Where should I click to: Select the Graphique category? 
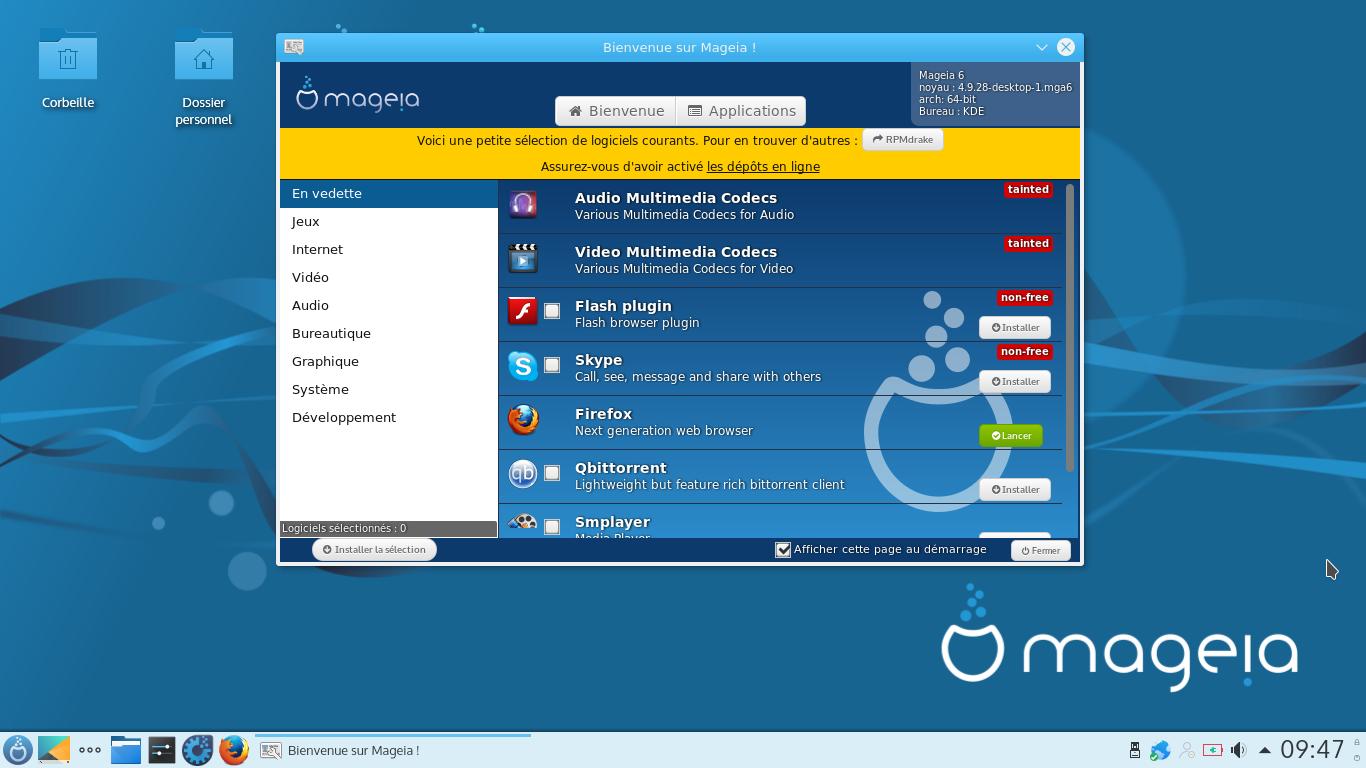(388, 362)
